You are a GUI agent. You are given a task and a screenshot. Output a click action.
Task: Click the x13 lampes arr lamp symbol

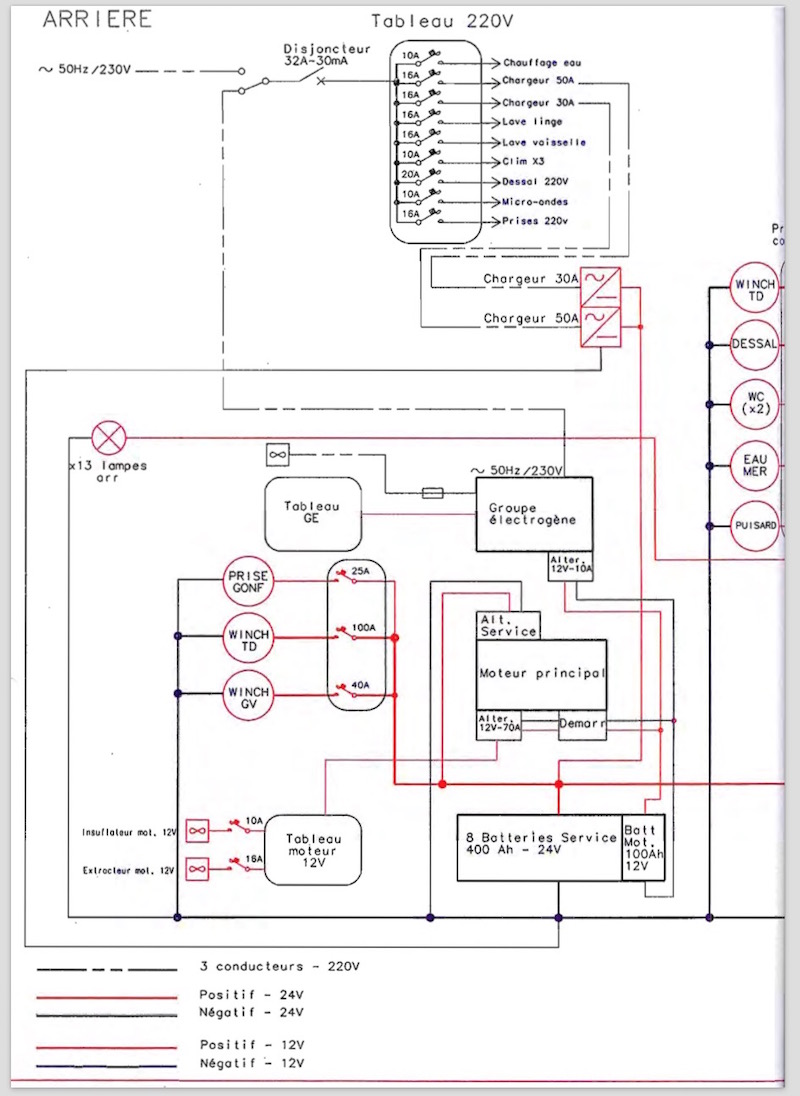(106, 438)
